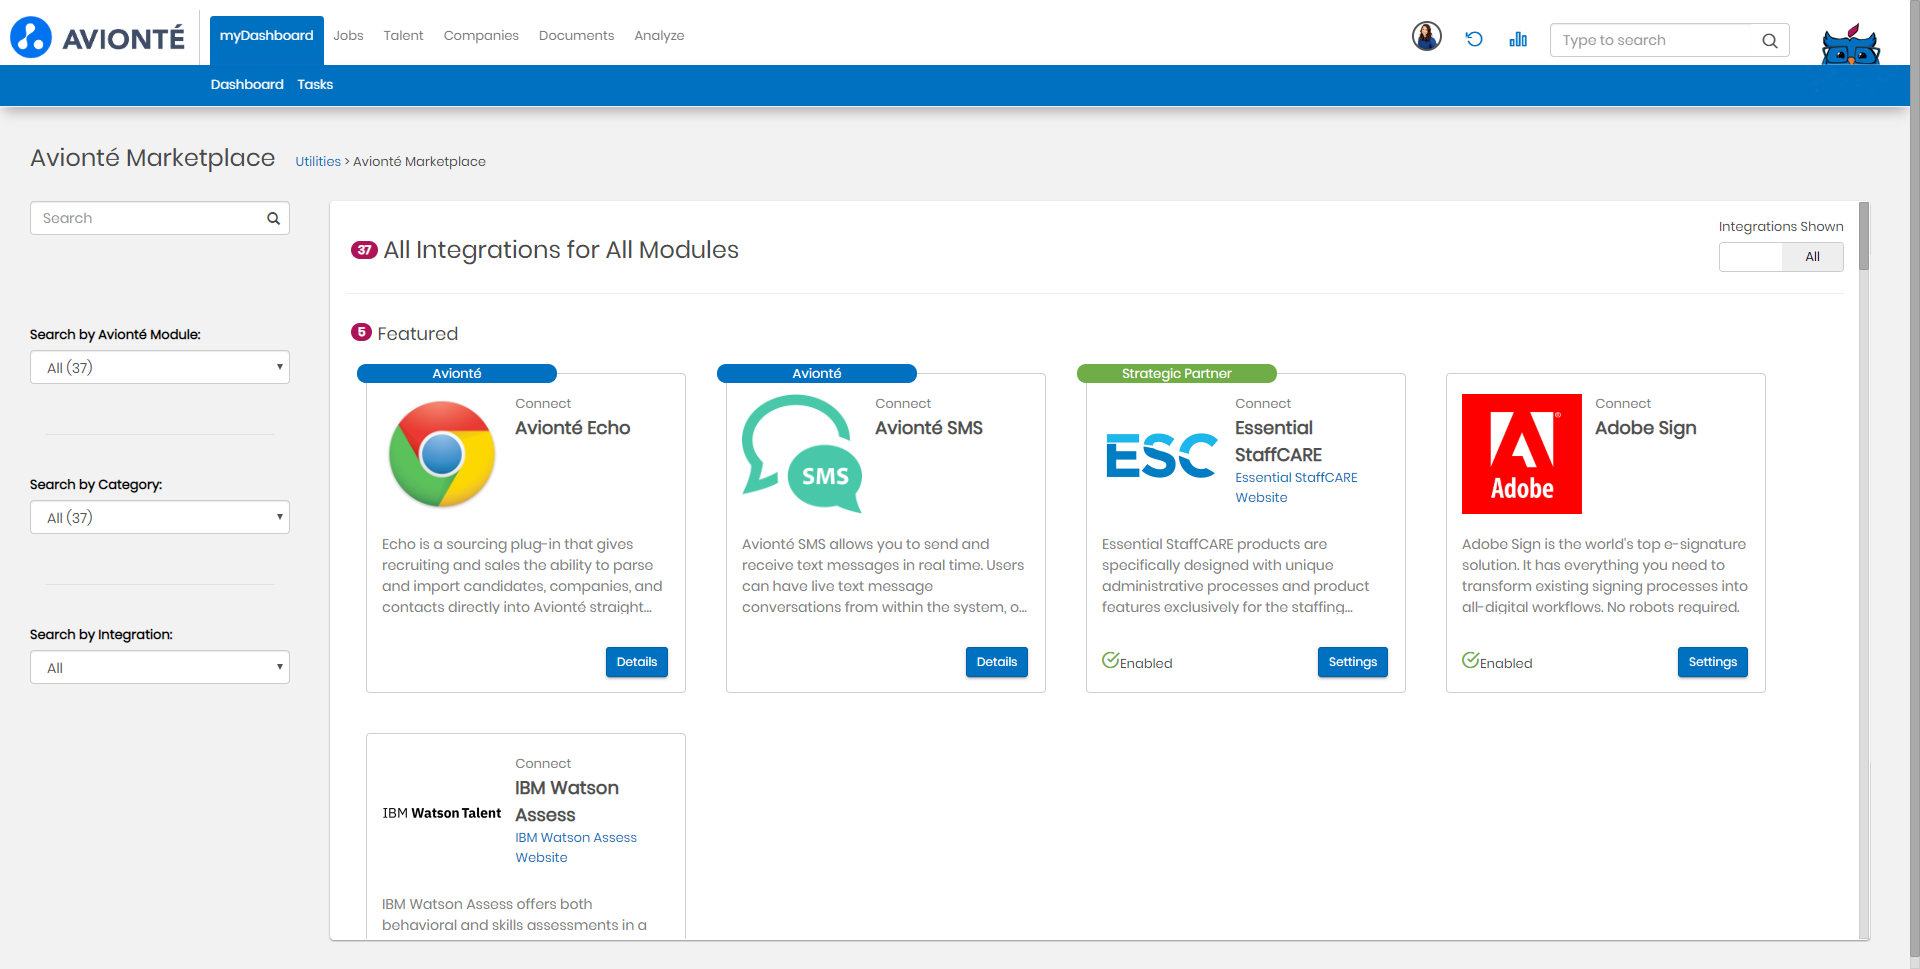Open Search by Avionté Module dropdown

[160, 367]
